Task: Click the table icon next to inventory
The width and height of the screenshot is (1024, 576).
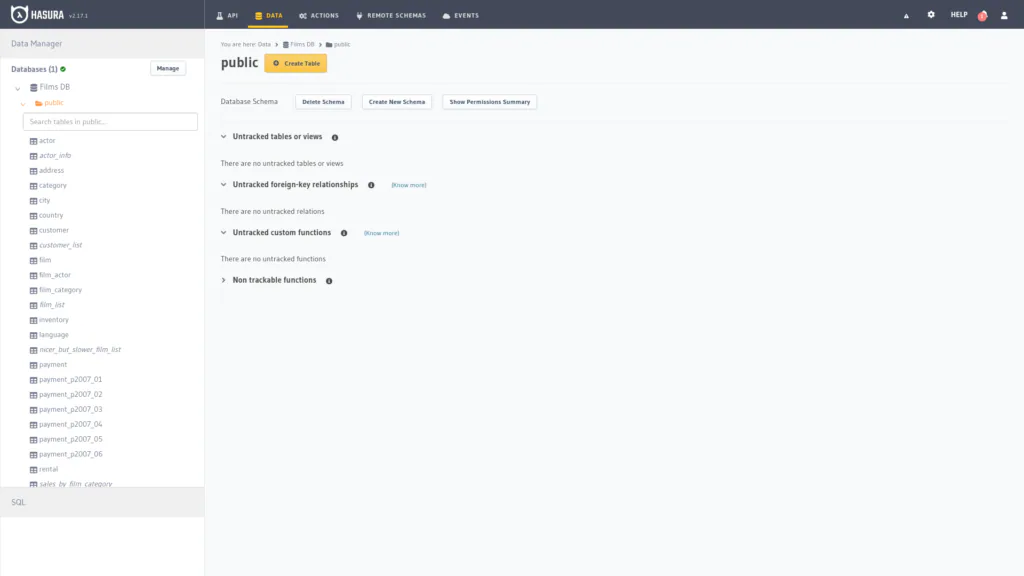Action: pos(33,320)
